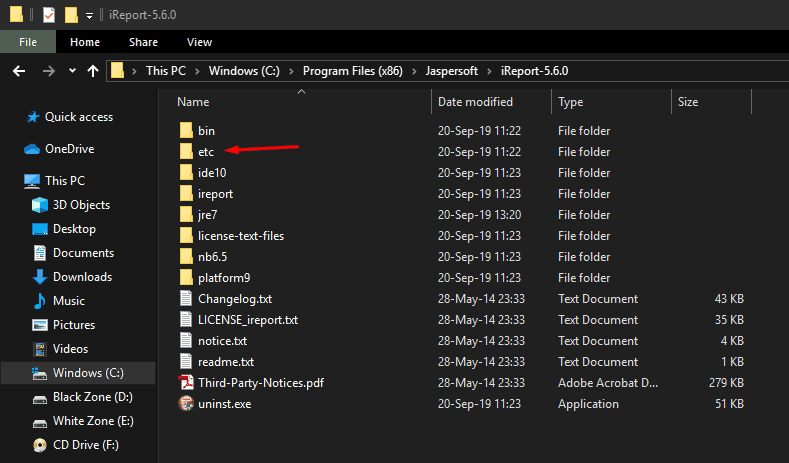The height and width of the screenshot is (463, 789).
Task: Click Program Files (x86) breadcrumb
Action: 353,71
